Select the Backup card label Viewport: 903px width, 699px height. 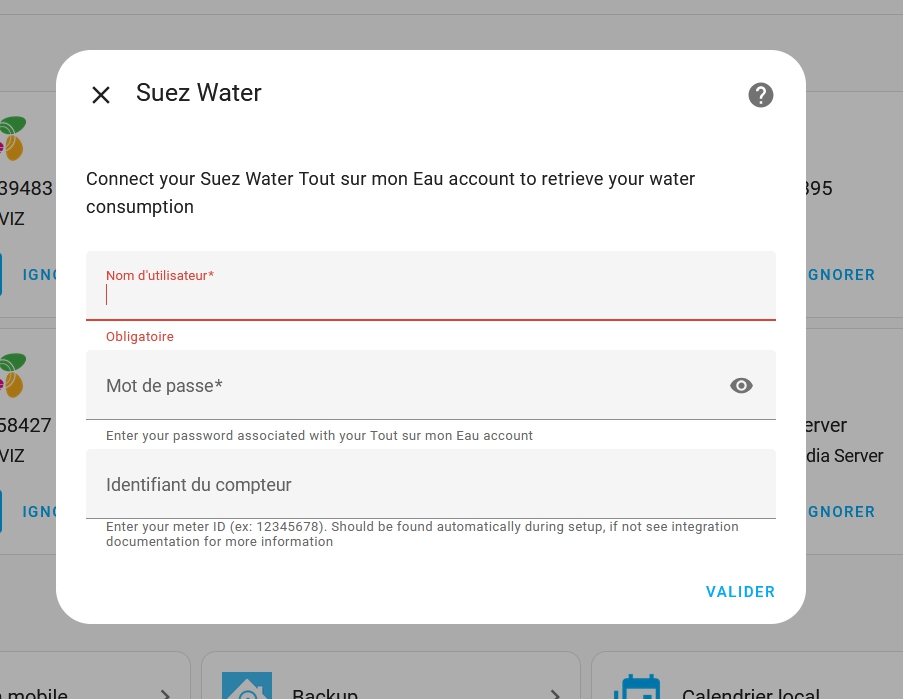pyautogui.click(x=325, y=693)
